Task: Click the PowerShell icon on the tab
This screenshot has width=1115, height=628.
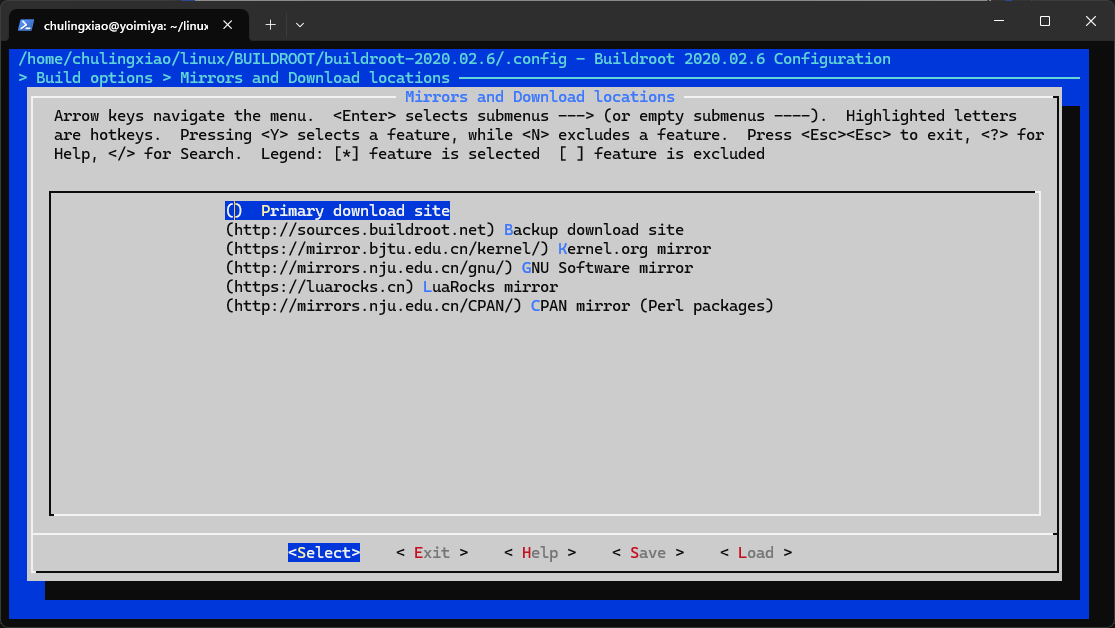Action: 26,26
